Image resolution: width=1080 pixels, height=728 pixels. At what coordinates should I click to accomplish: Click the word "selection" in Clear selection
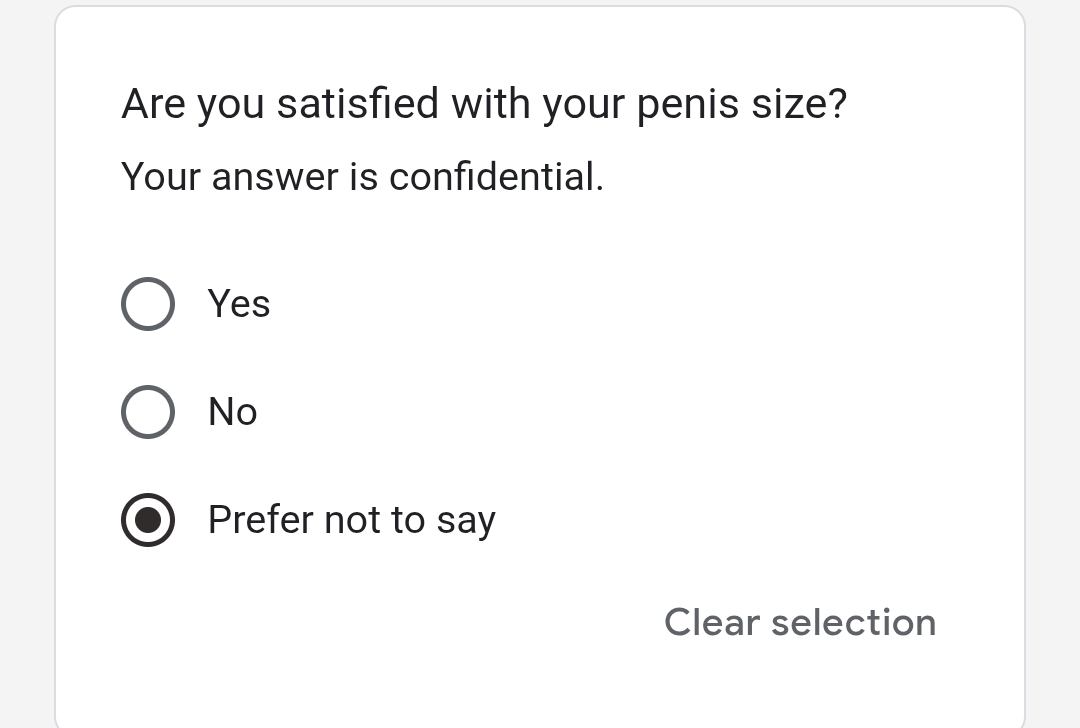[854, 622]
